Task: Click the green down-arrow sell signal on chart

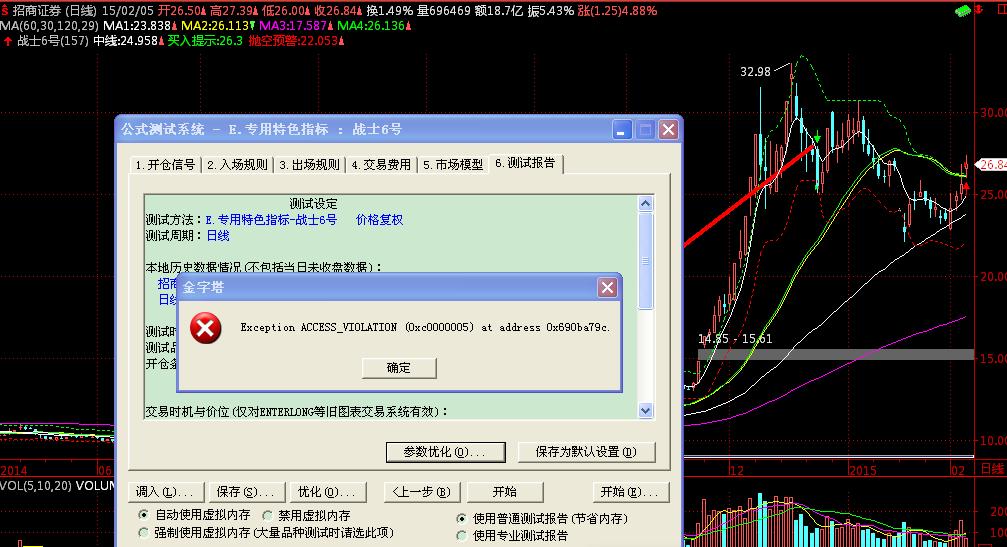Action: (x=818, y=138)
